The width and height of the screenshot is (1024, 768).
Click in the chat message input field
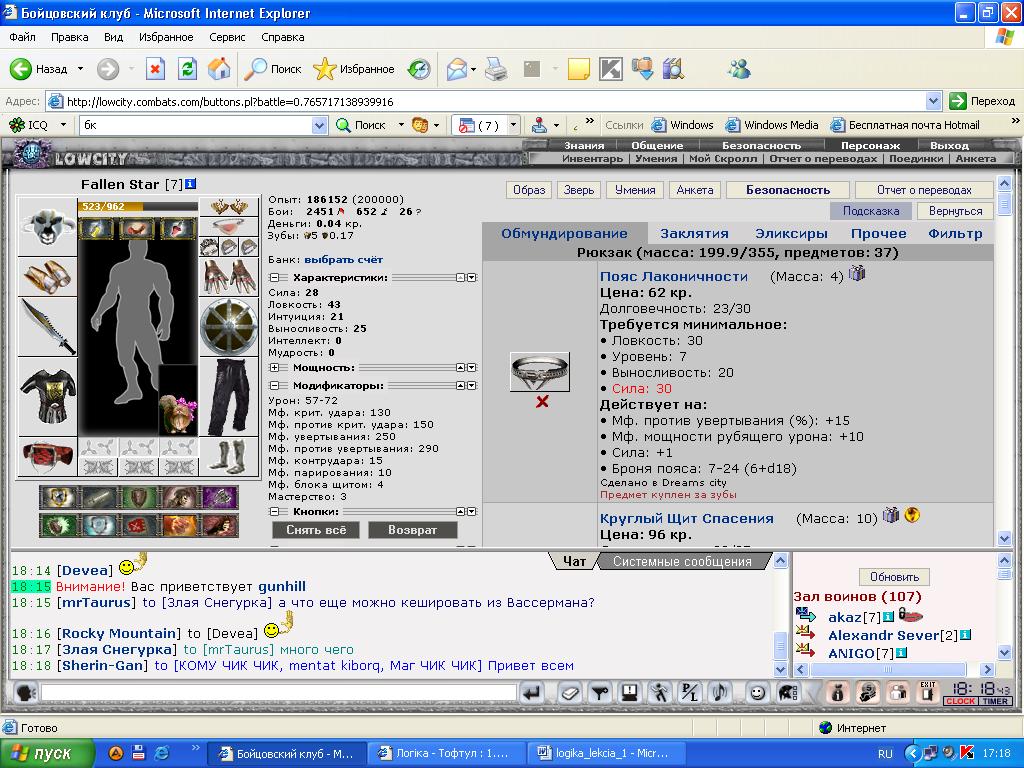[279, 692]
